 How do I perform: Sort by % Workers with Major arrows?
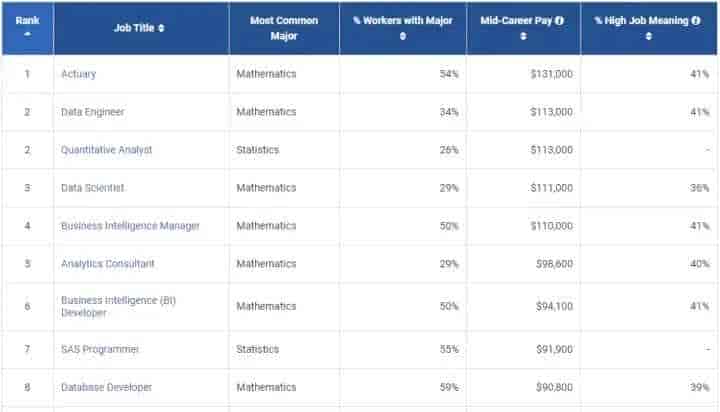point(403,36)
